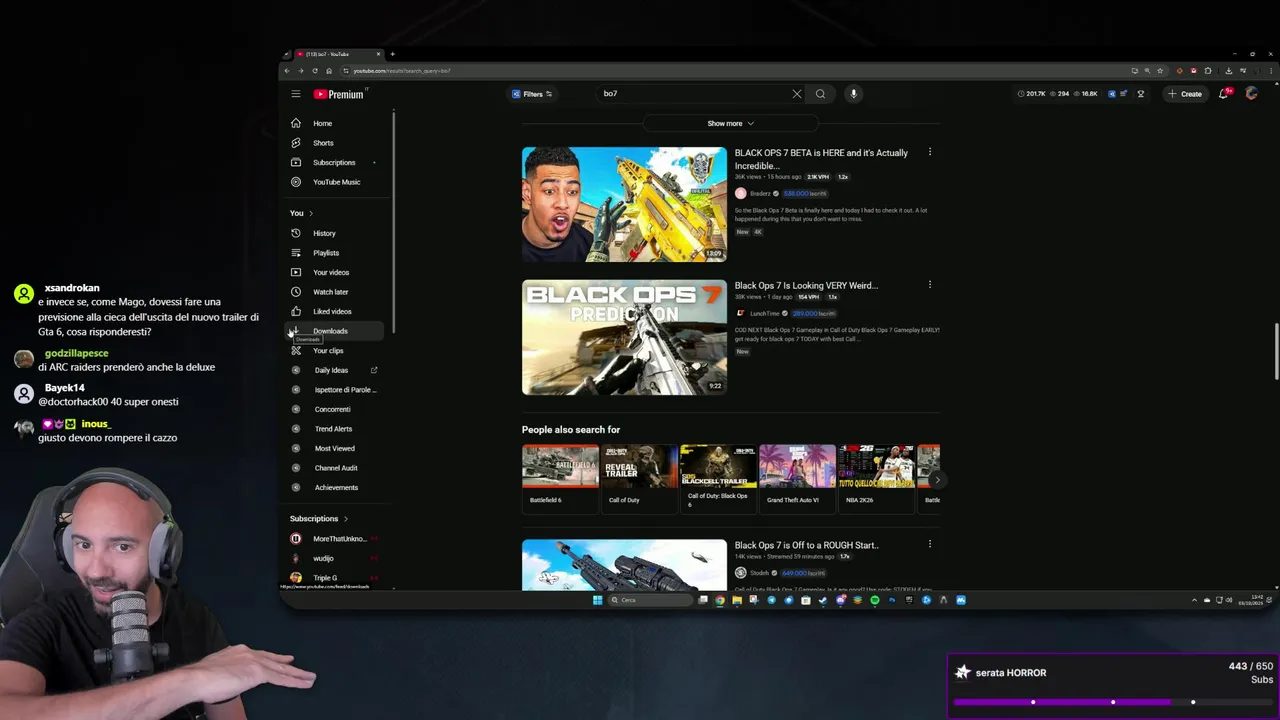Open Achievements sidebar entry
This screenshot has width=1280, height=720.
[x=336, y=488]
